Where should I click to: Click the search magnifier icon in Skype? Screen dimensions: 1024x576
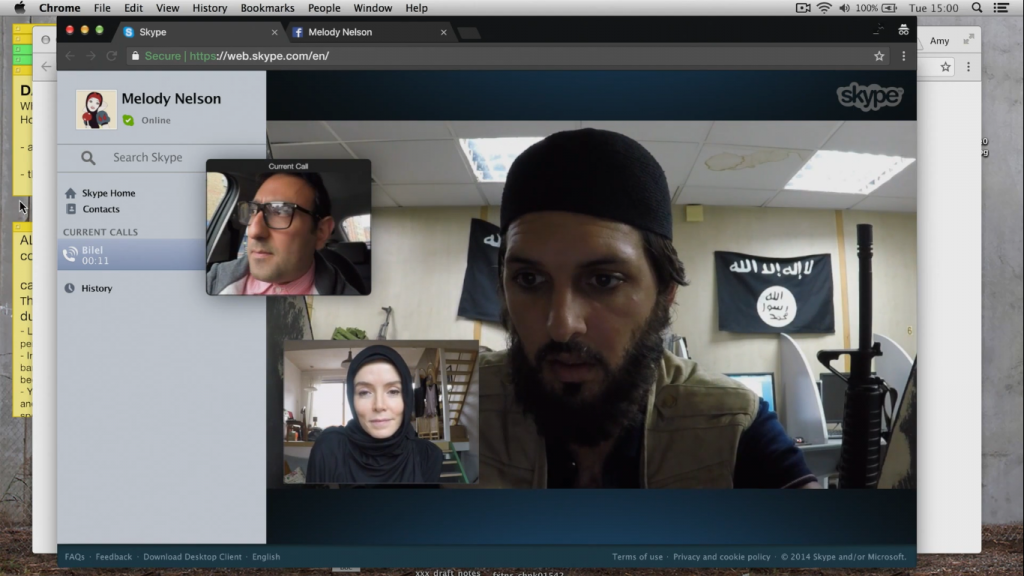88,158
